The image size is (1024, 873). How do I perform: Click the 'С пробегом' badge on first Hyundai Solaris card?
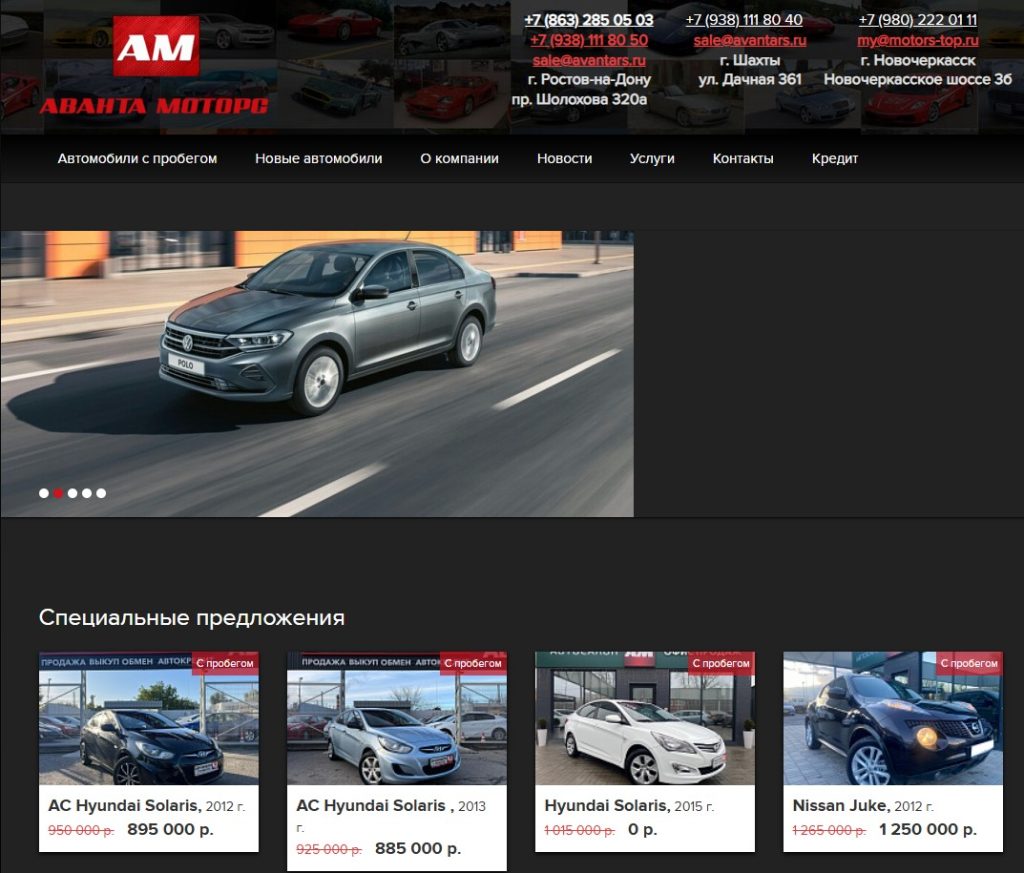(x=223, y=662)
